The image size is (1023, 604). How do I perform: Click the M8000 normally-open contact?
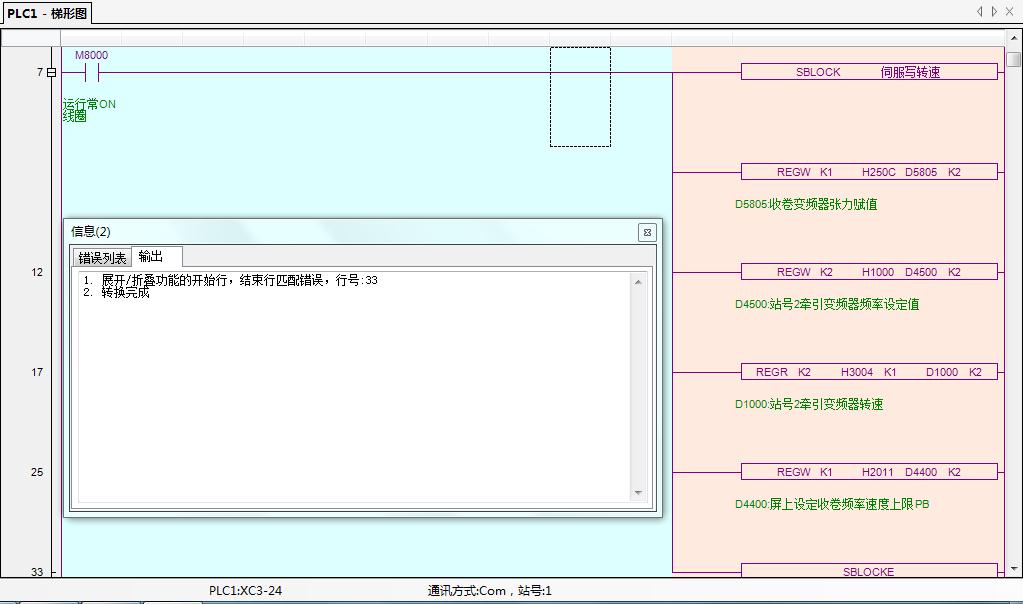tap(92, 72)
